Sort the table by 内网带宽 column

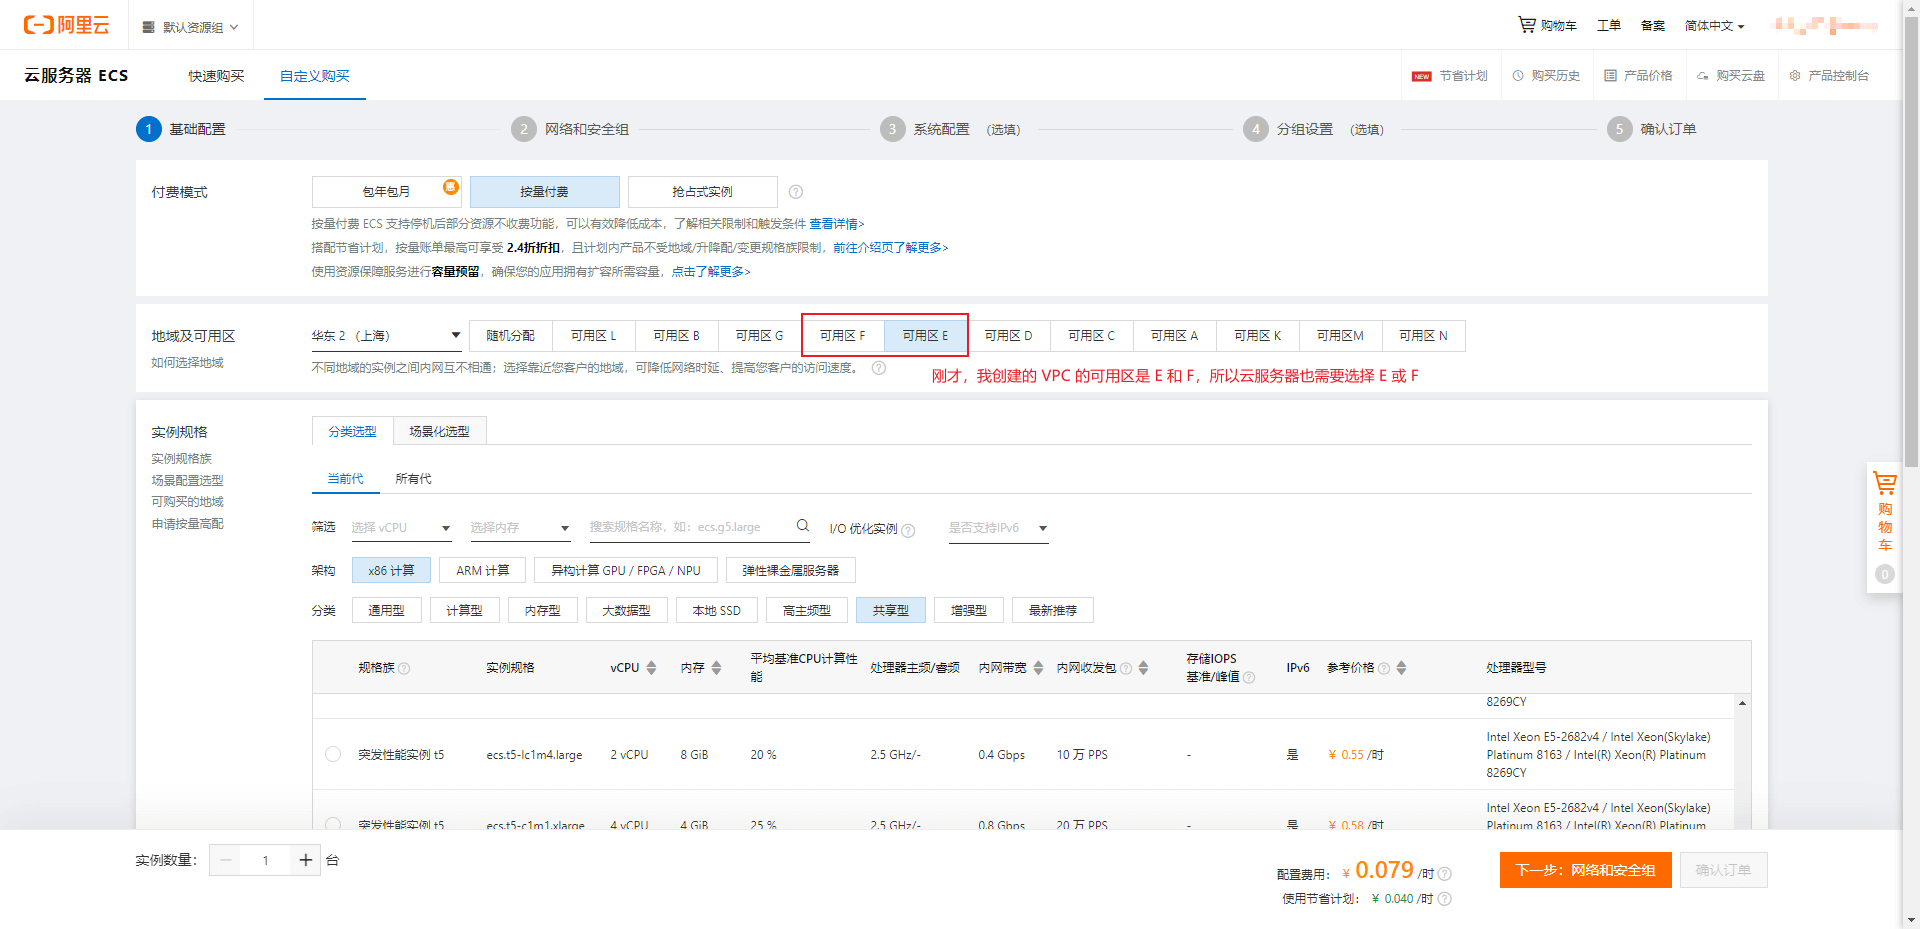1038,668
